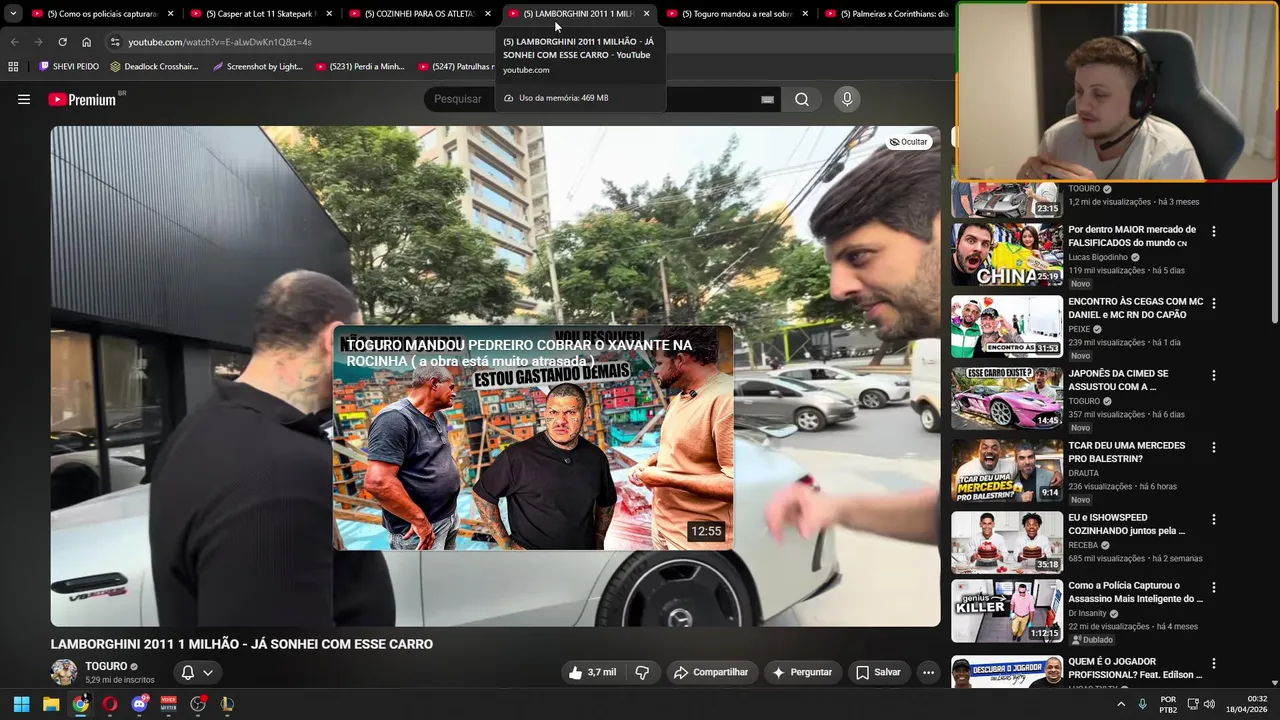Dislike the video thumbs-down button
Image resolution: width=1280 pixels, height=720 pixels.
click(x=642, y=672)
